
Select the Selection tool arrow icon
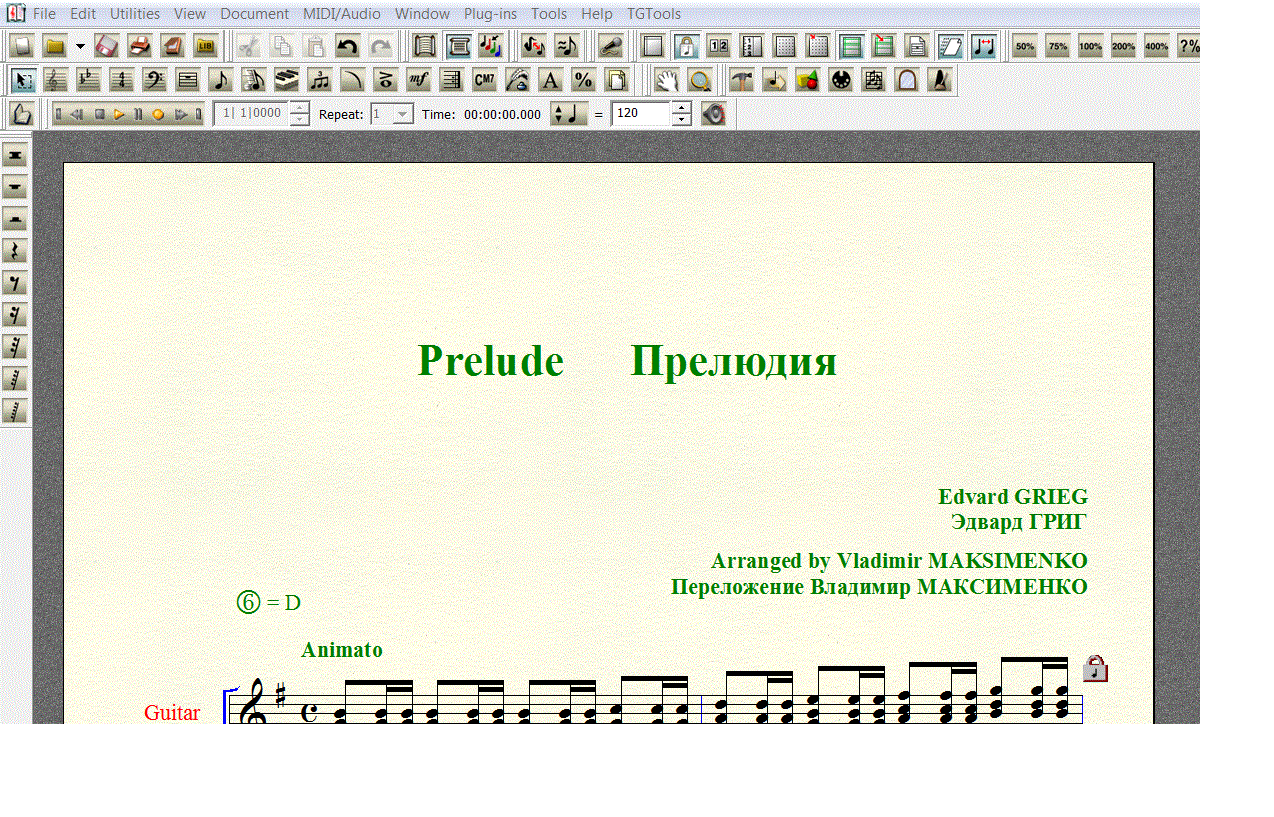coord(23,80)
